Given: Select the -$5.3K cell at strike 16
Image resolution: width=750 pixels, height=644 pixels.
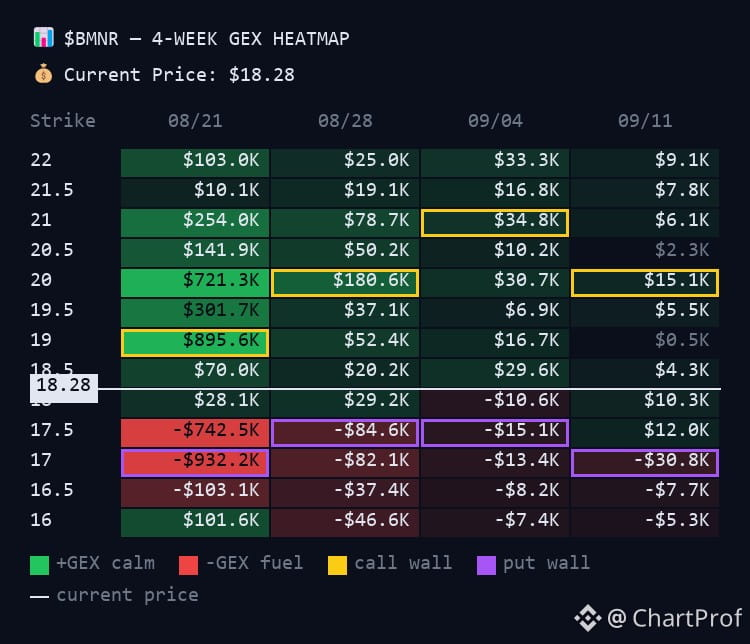Looking at the screenshot, I should (x=645, y=523).
